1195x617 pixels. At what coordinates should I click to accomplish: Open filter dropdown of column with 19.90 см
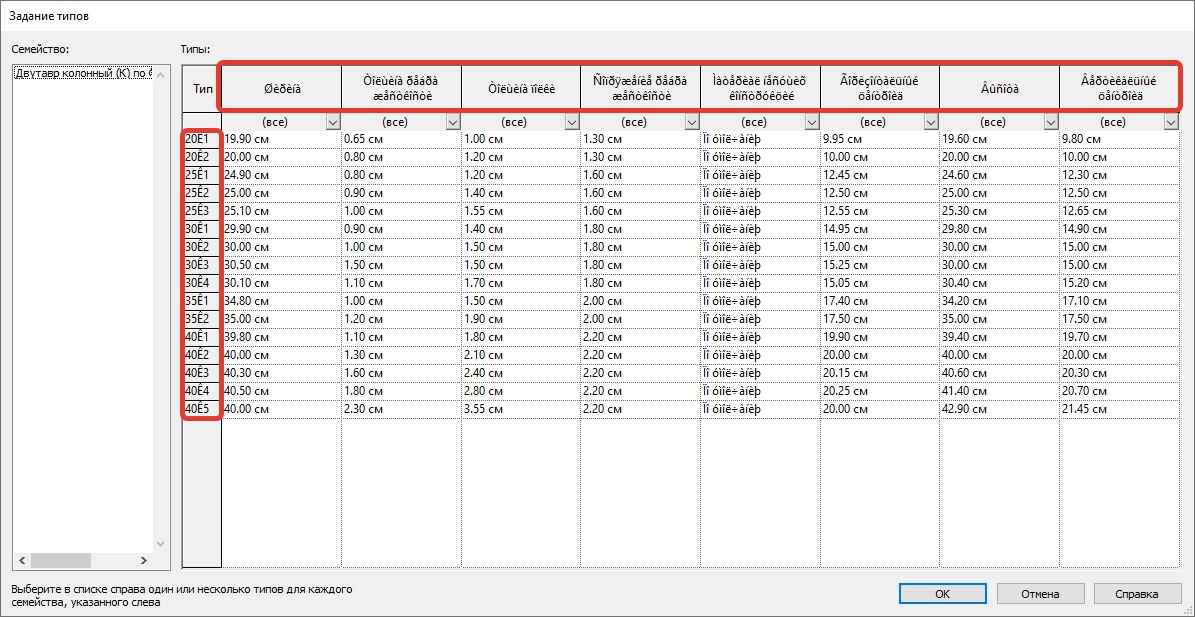pyautogui.click(x=333, y=122)
